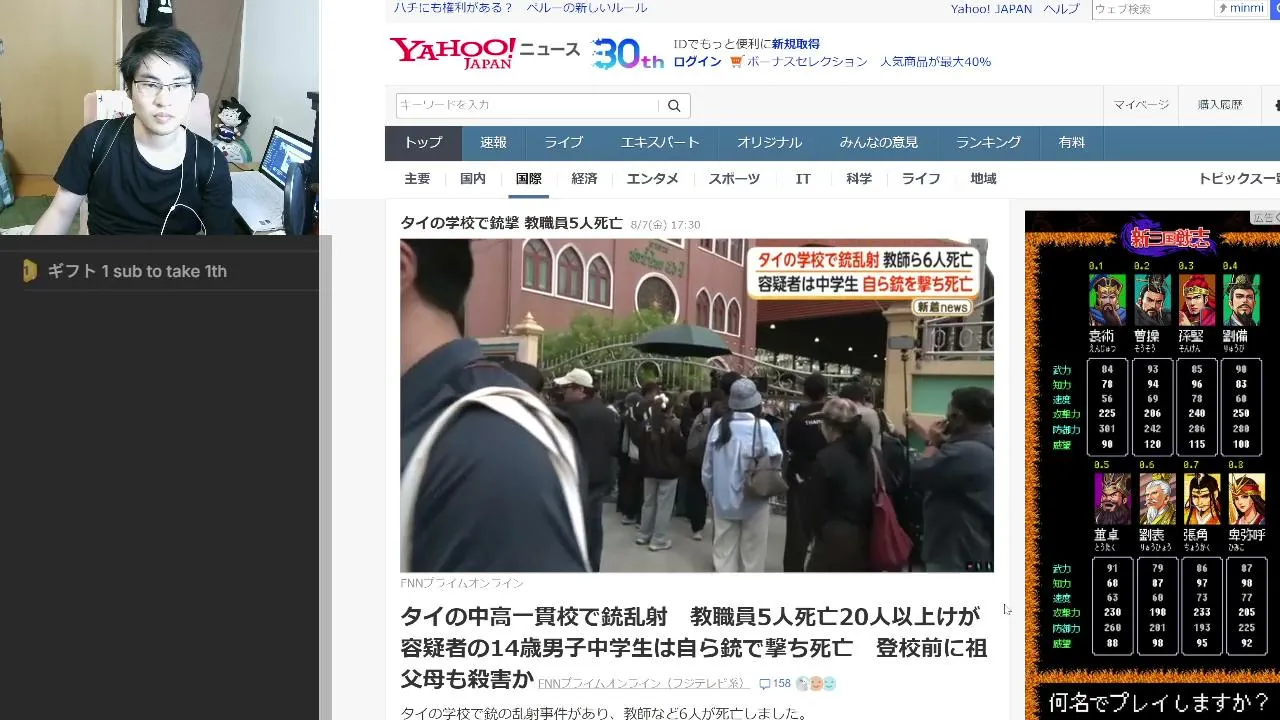Select the 有料 tab

coord(1072,143)
